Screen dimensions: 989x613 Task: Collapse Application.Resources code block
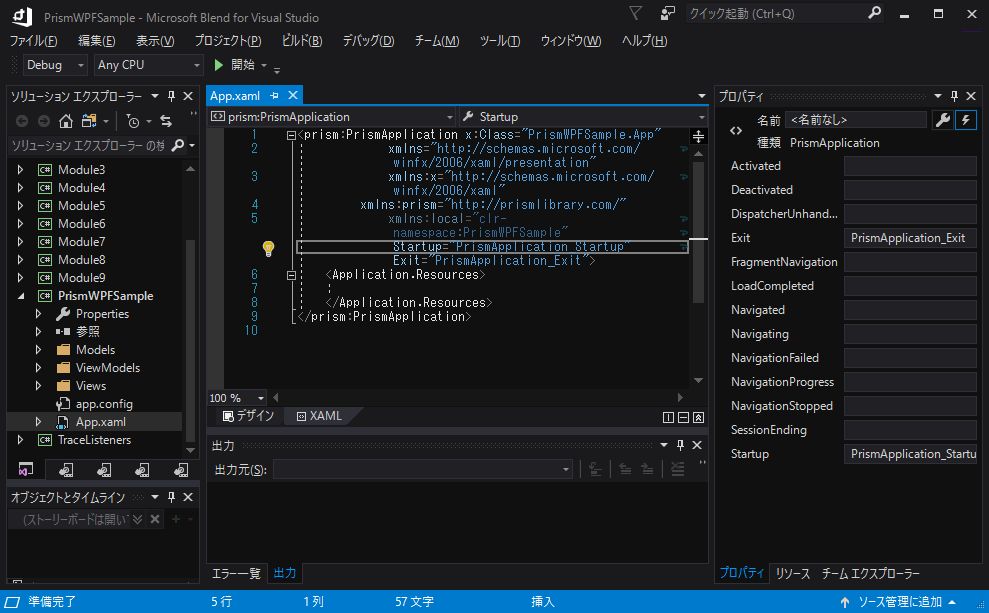(x=291, y=275)
